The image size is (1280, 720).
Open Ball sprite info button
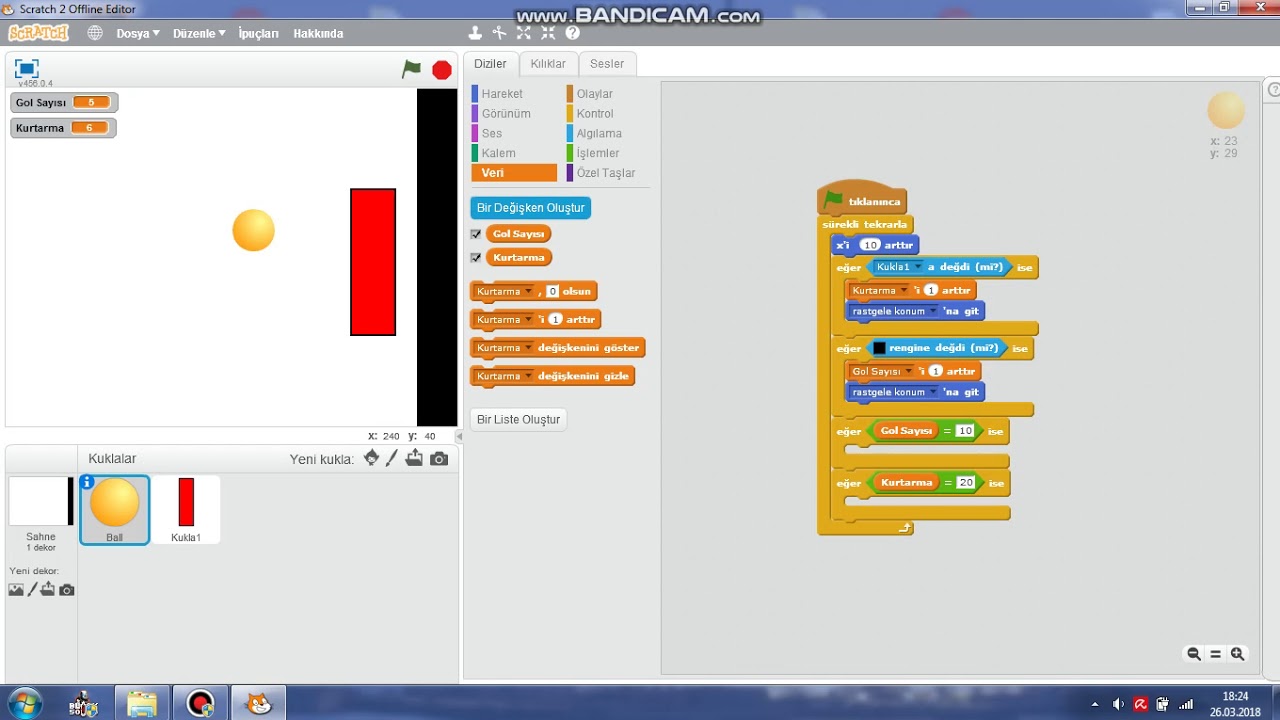[x=87, y=483]
